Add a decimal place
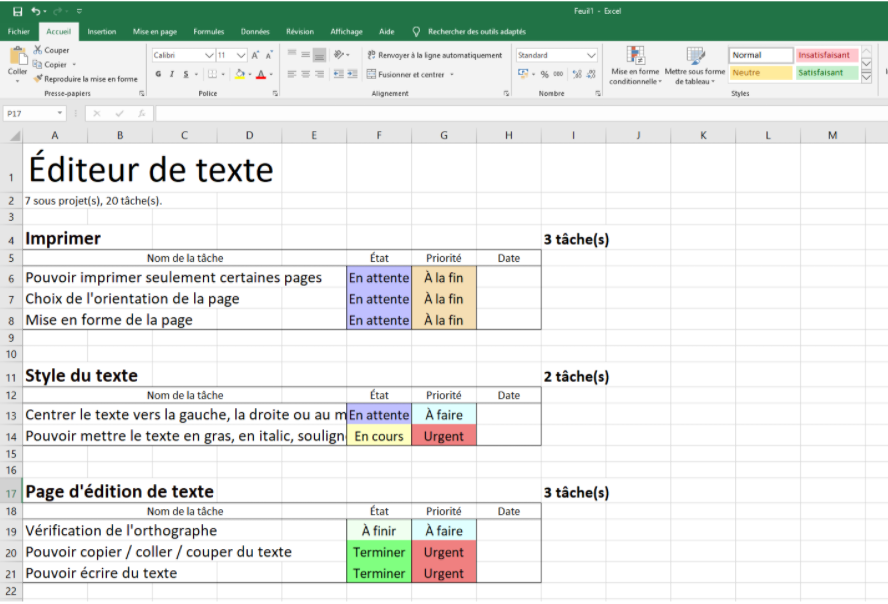 pos(577,74)
